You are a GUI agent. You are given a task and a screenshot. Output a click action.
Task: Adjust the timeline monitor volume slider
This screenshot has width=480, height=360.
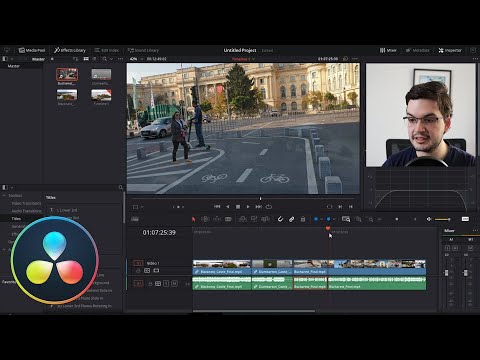coord(443,219)
